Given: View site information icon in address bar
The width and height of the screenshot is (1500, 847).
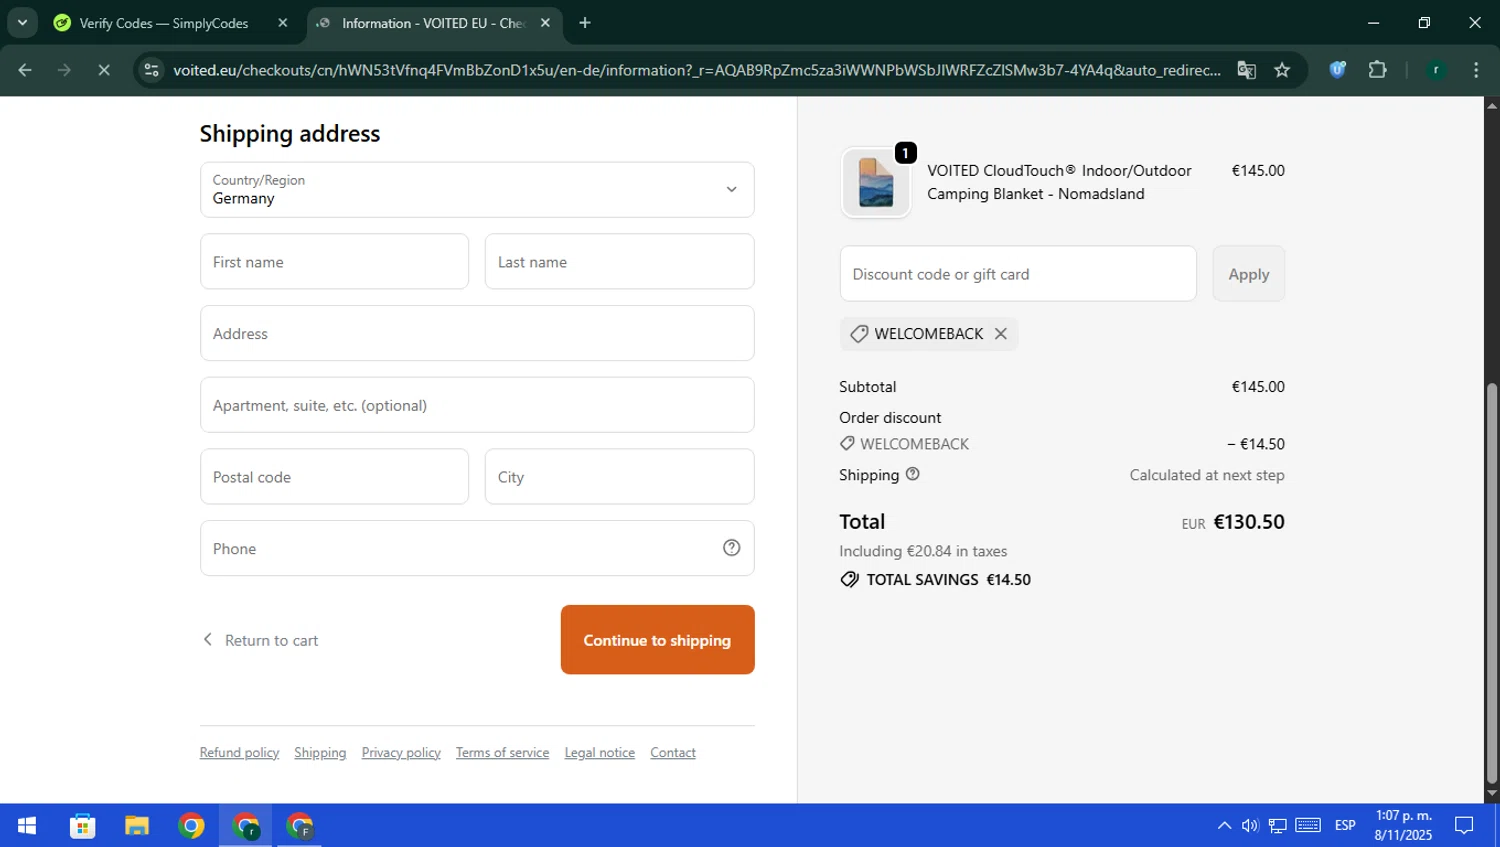Looking at the screenshot, I should (x=151, y=70).
